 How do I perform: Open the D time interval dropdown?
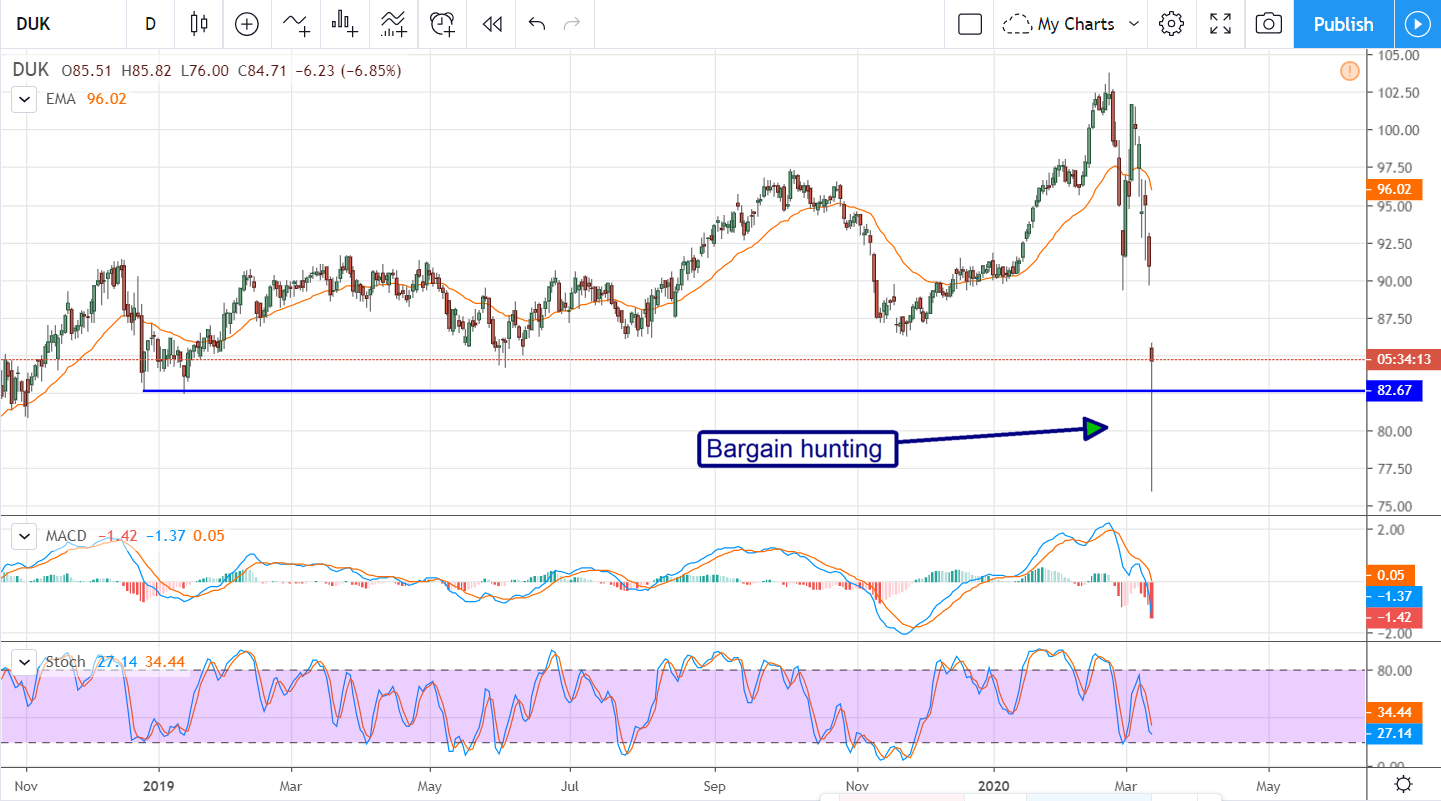(x=150, y=24)
